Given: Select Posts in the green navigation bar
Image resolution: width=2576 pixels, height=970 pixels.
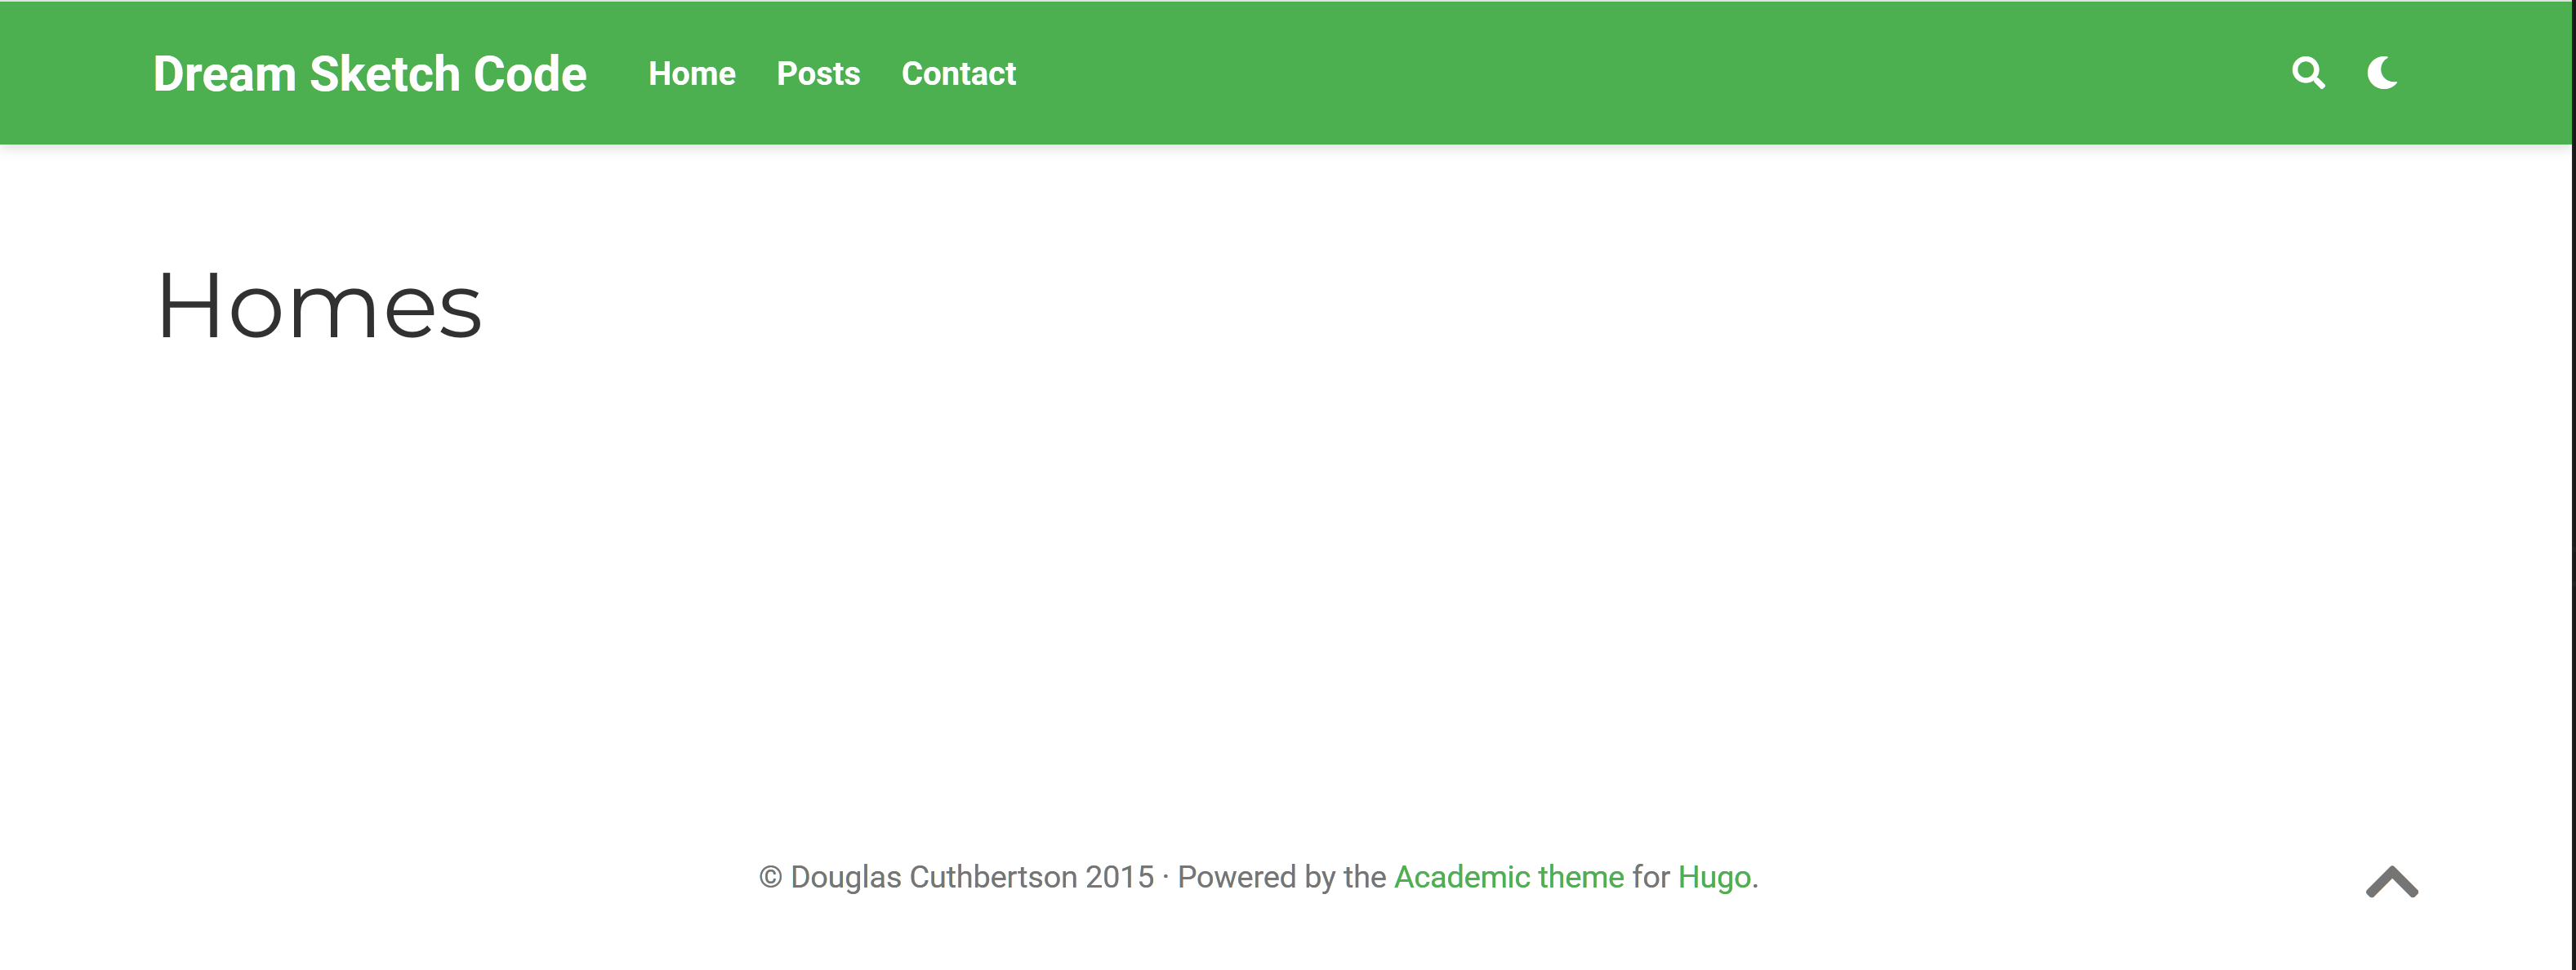Looking at the screenshot, I should pyautogui.click(x=818, y=73).
